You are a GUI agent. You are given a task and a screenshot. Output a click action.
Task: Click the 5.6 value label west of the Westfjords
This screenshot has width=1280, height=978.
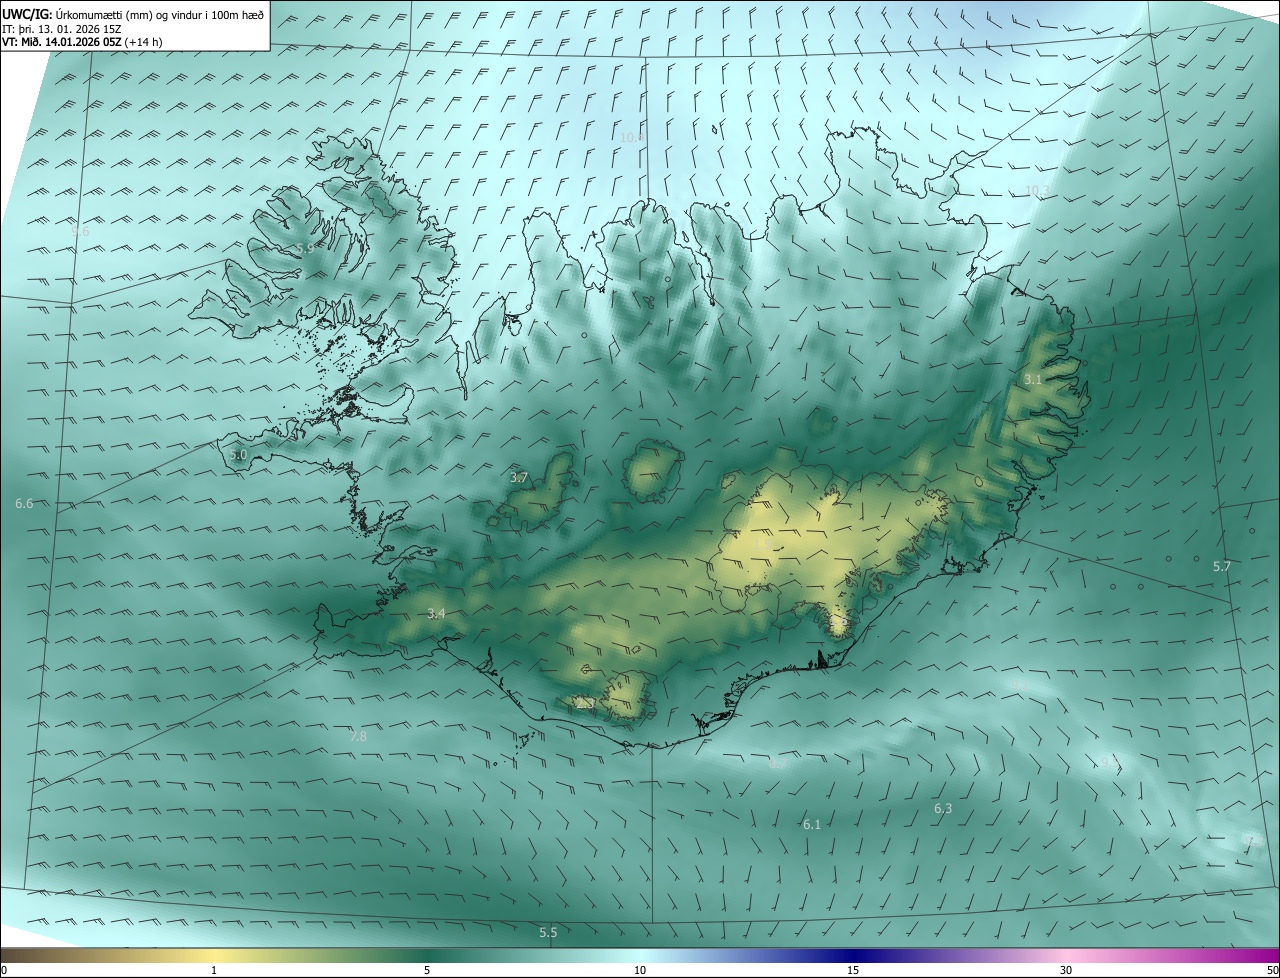point(80,231)
